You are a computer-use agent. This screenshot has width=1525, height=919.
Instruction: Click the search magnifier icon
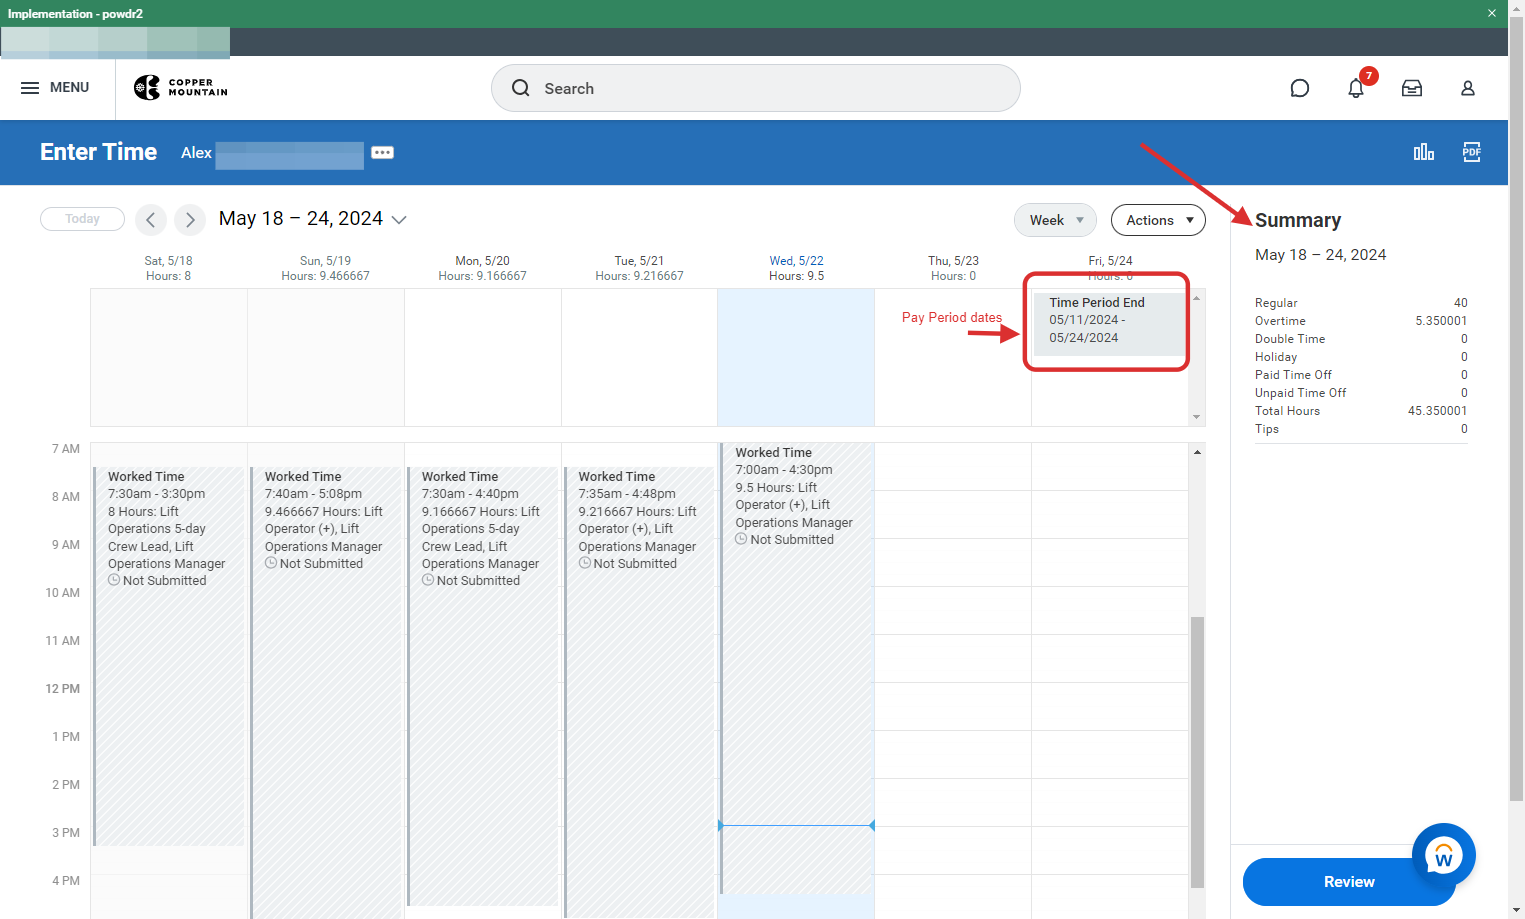521,88
